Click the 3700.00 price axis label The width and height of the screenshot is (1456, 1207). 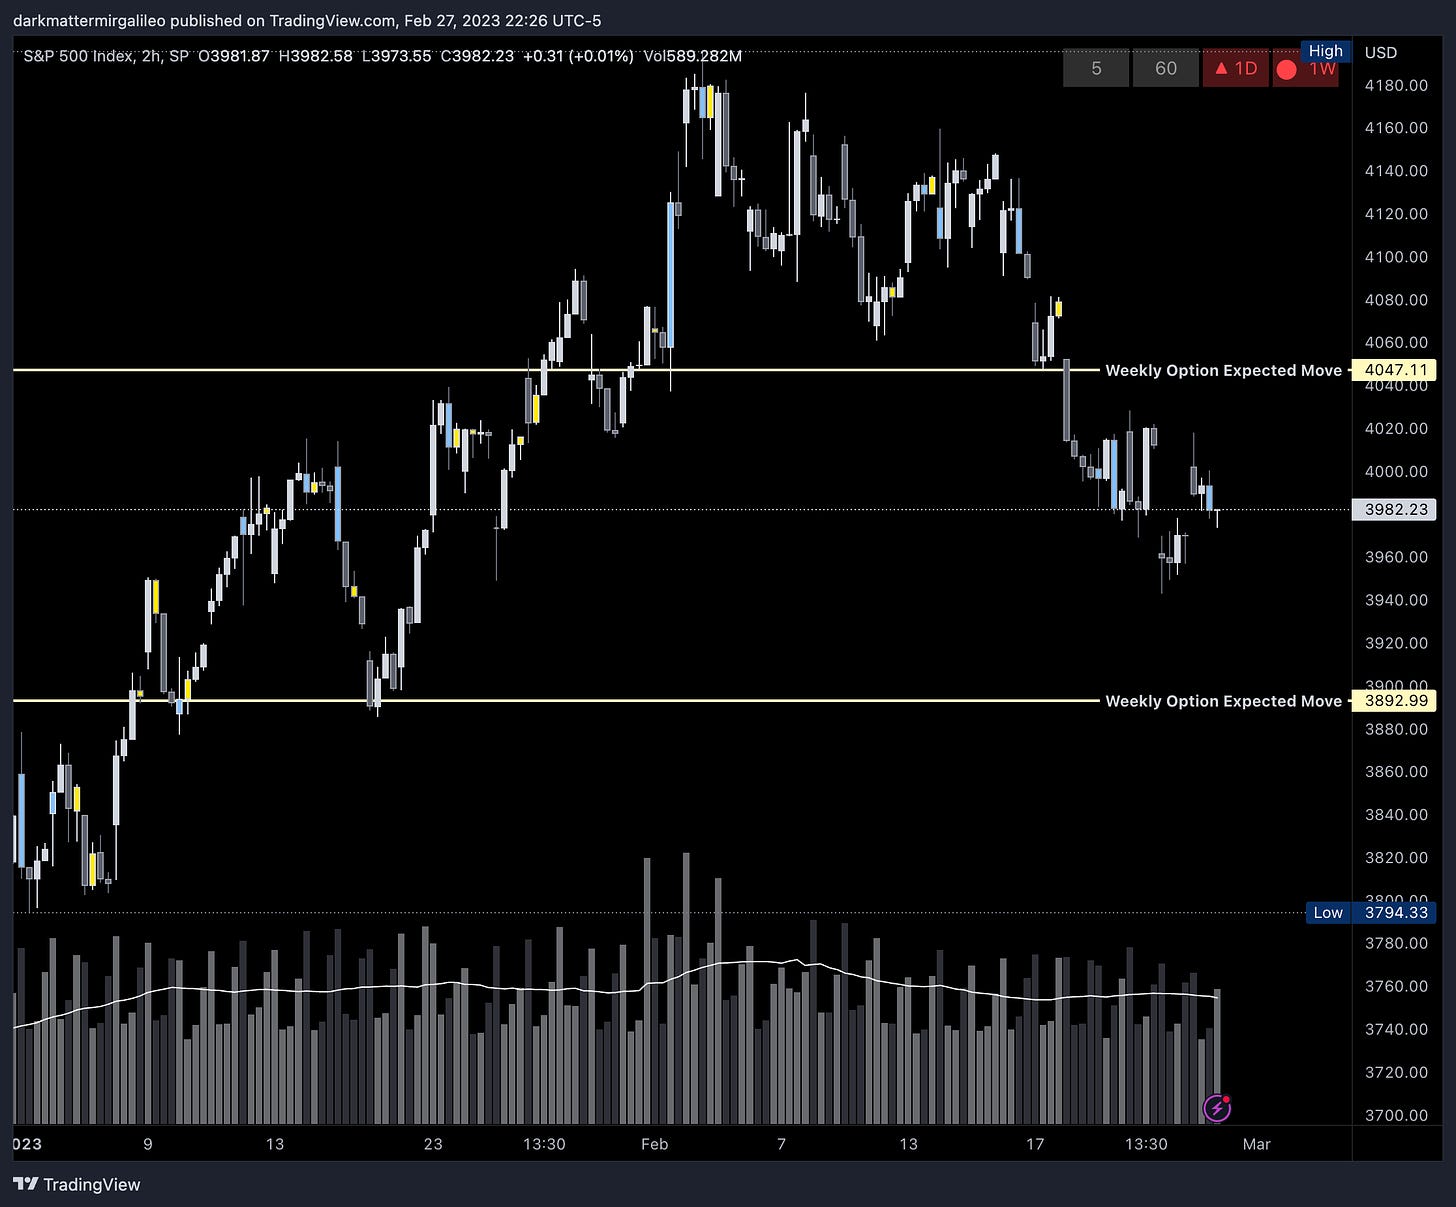[1396, 1115]
